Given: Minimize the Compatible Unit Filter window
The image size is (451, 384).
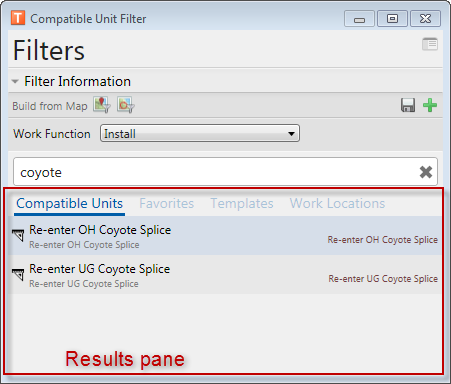Looking at the screenshot, I should (x=359, y=19).
